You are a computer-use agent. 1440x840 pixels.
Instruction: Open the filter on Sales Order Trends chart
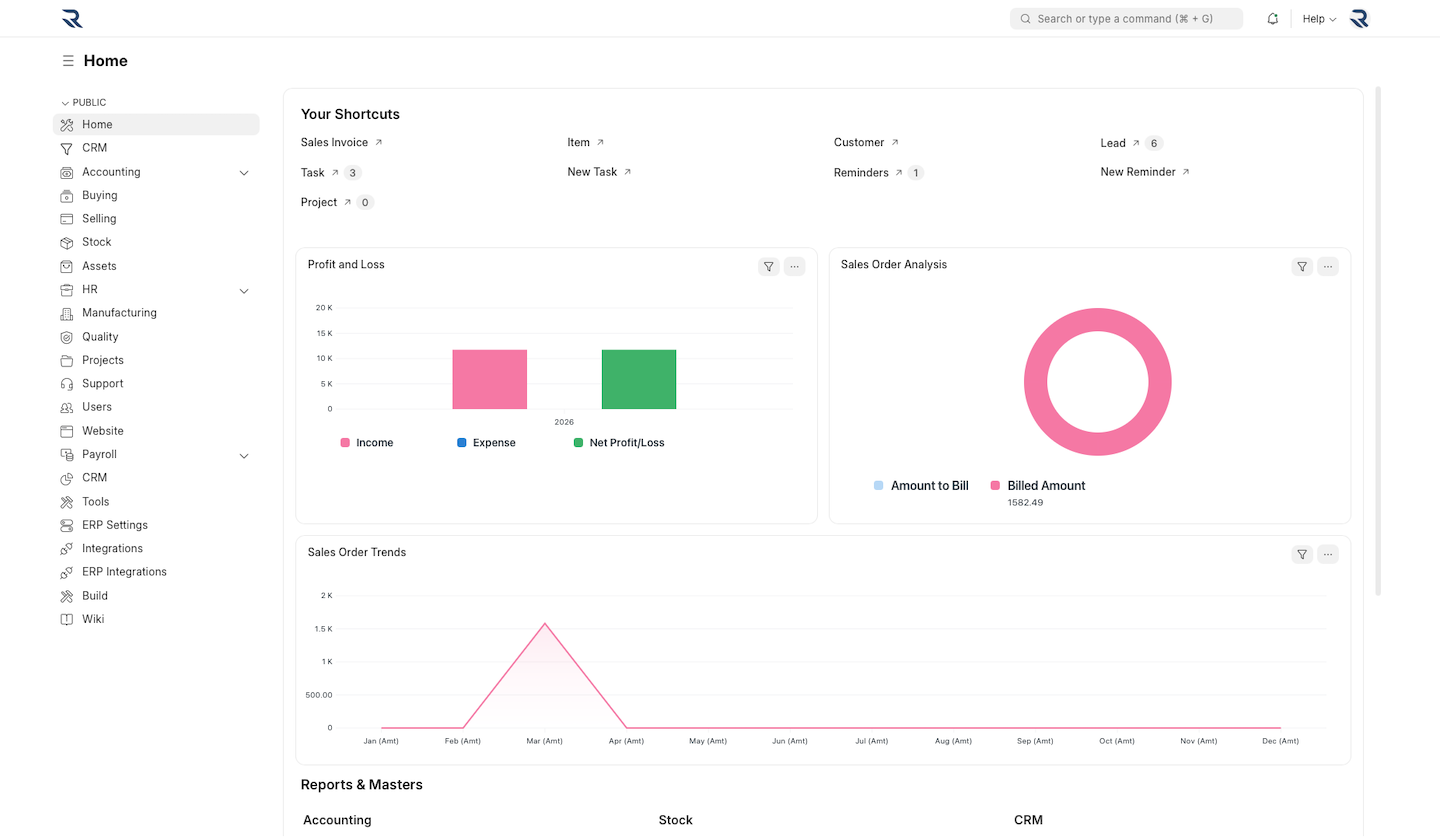[1302, 553]
